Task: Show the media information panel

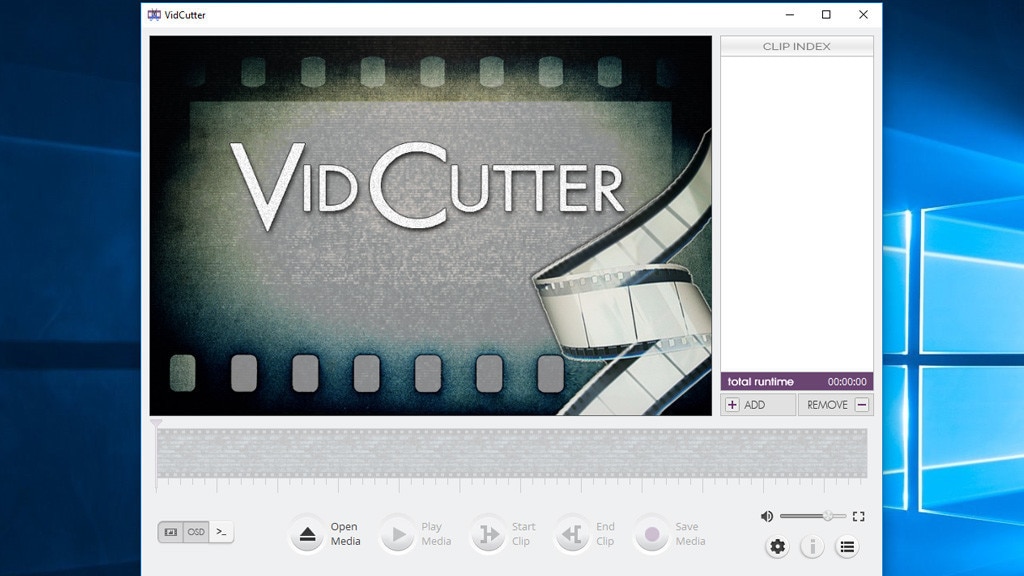Action: tap(812, 547)
